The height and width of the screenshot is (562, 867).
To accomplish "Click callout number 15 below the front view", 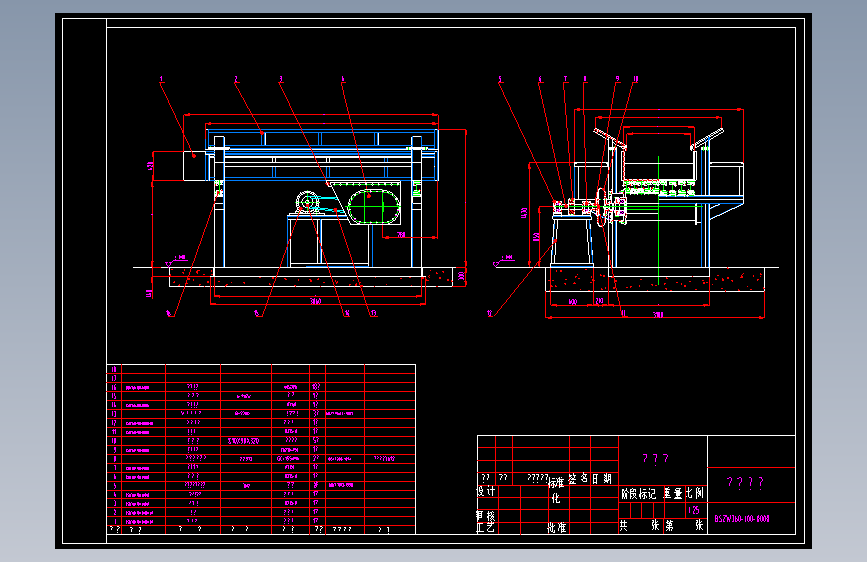I will 257,313.
